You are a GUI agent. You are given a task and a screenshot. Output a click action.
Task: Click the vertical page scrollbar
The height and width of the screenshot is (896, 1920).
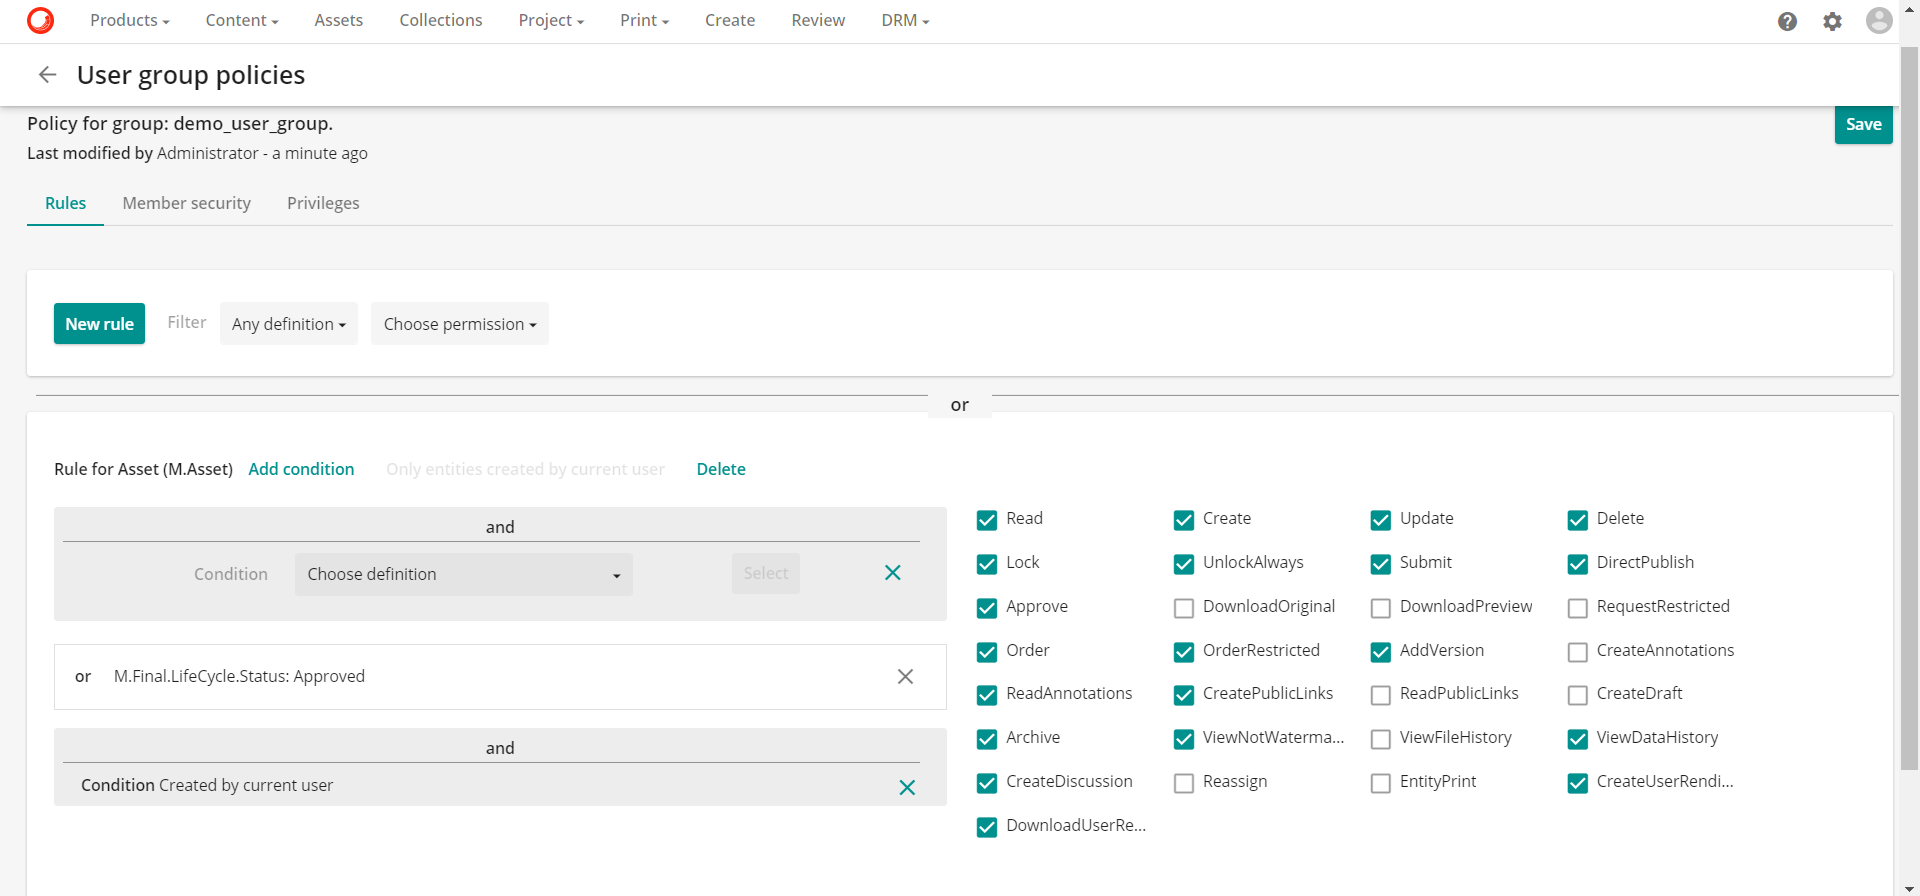tap(1909, 408)
